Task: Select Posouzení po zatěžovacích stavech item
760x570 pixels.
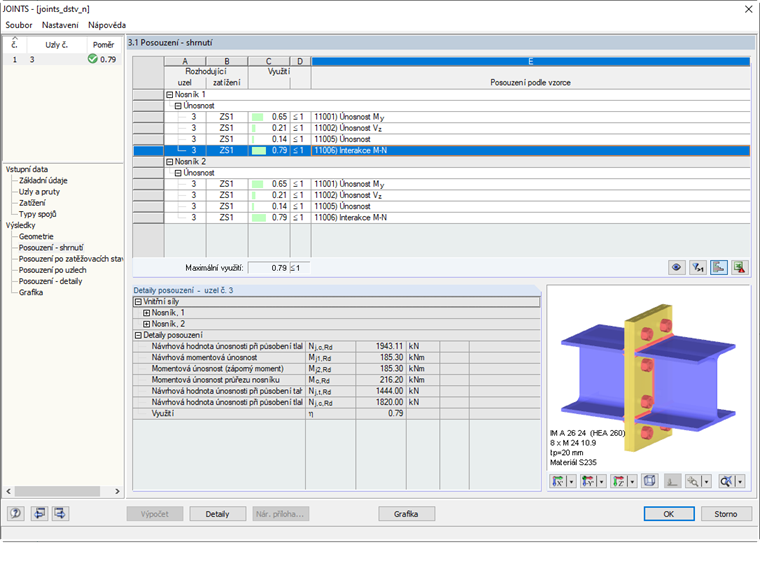Action: click(71, 259)
